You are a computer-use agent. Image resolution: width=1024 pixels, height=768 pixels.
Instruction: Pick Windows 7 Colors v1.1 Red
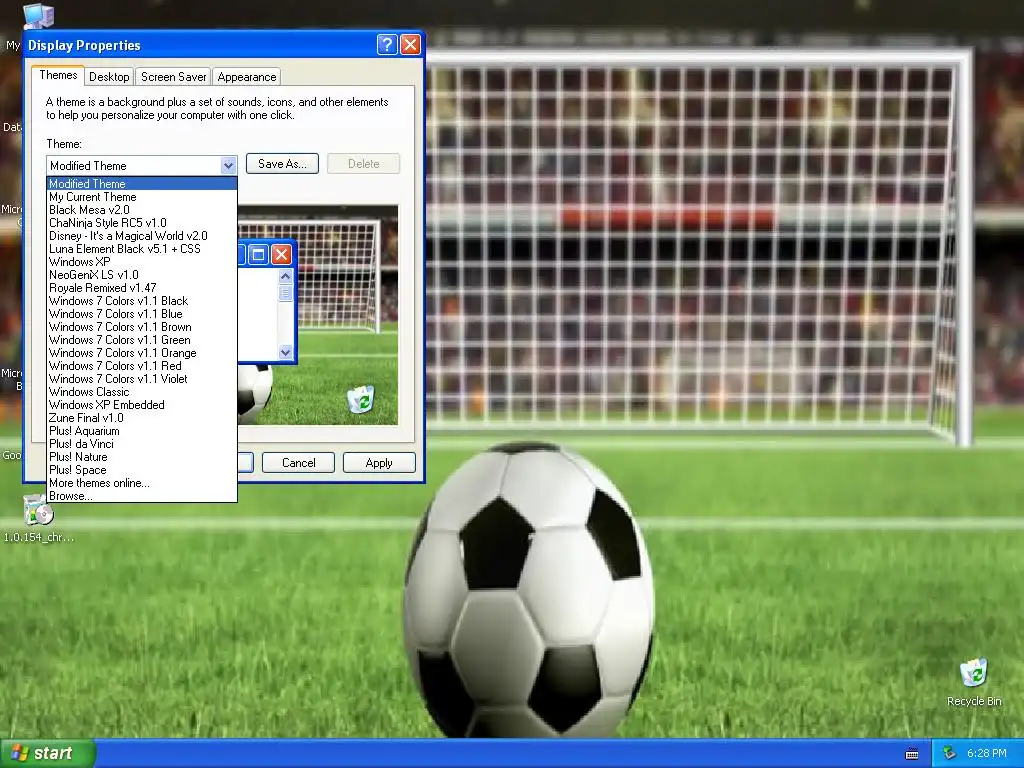pyautogui.click(x=142, y=366)
